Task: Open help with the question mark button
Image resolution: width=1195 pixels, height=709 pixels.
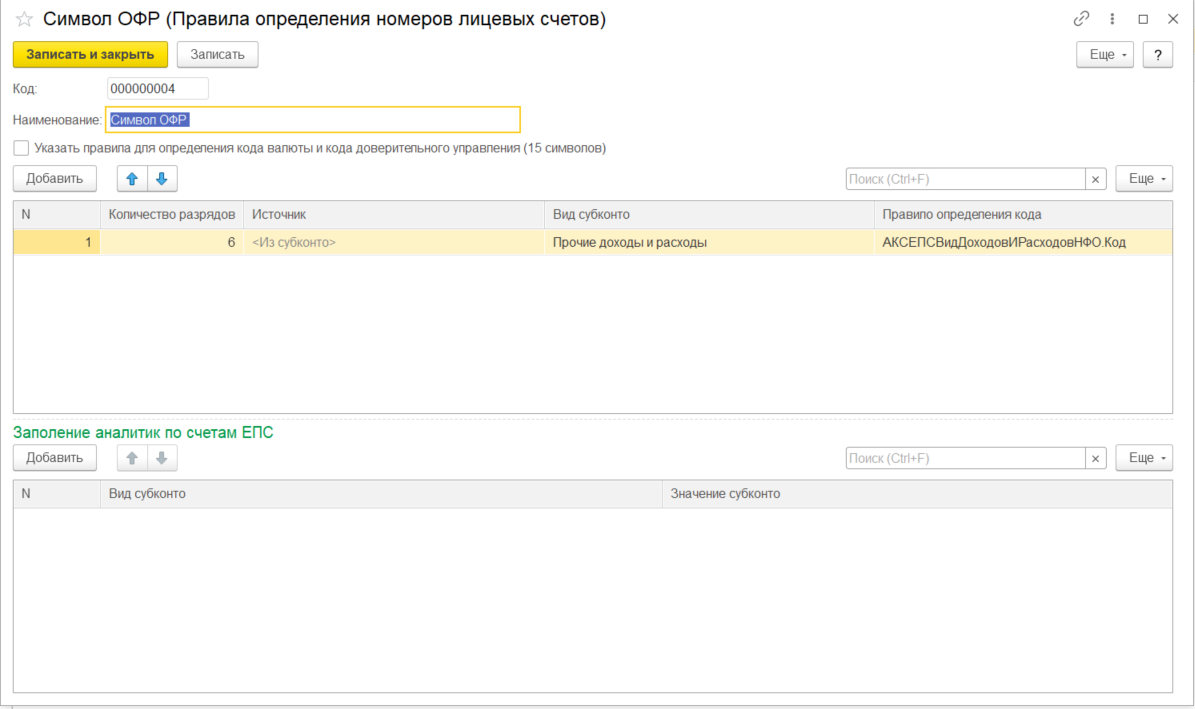Action: tap(1157, 55)
